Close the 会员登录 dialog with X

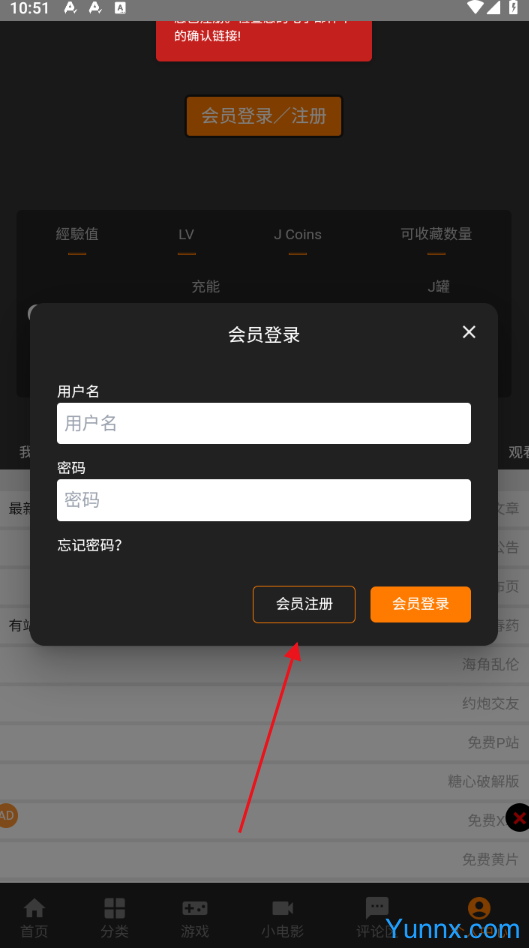click(469, 332)
